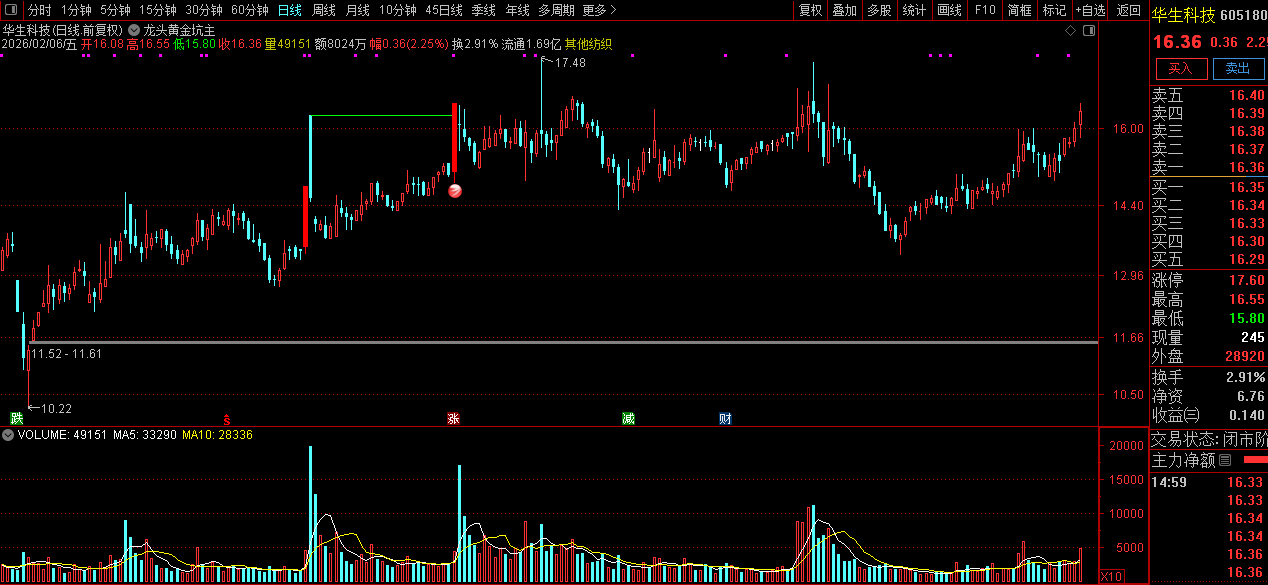Click the red 买入 buy button

(1181, 68)
